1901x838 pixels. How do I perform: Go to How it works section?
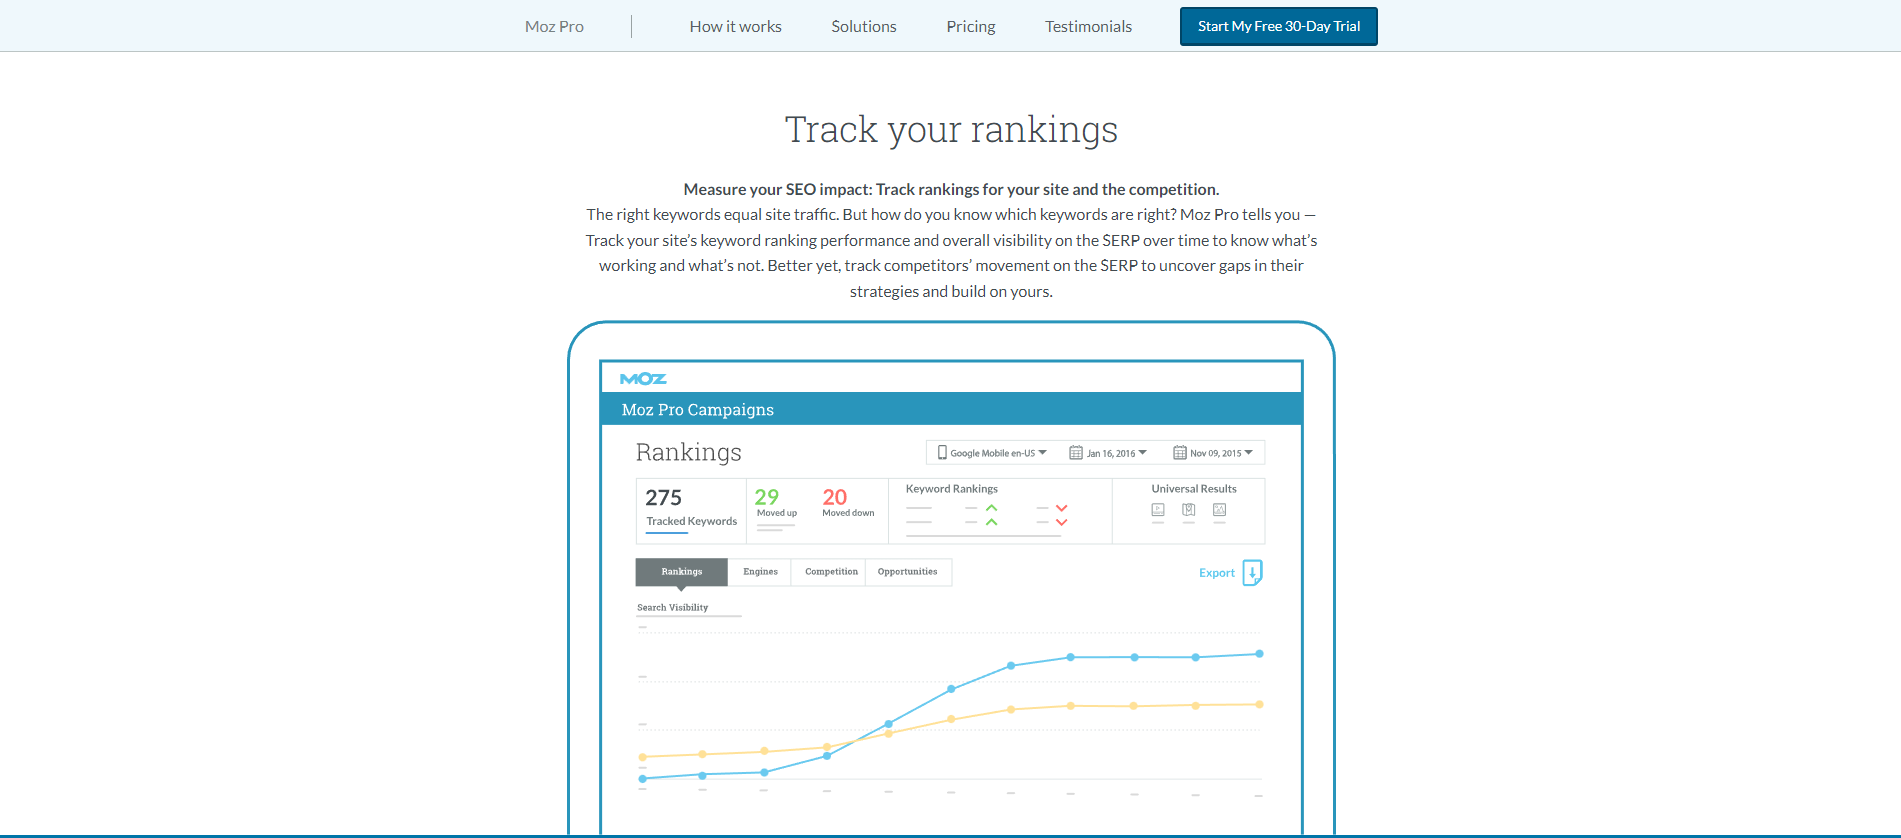pos(735,27)
